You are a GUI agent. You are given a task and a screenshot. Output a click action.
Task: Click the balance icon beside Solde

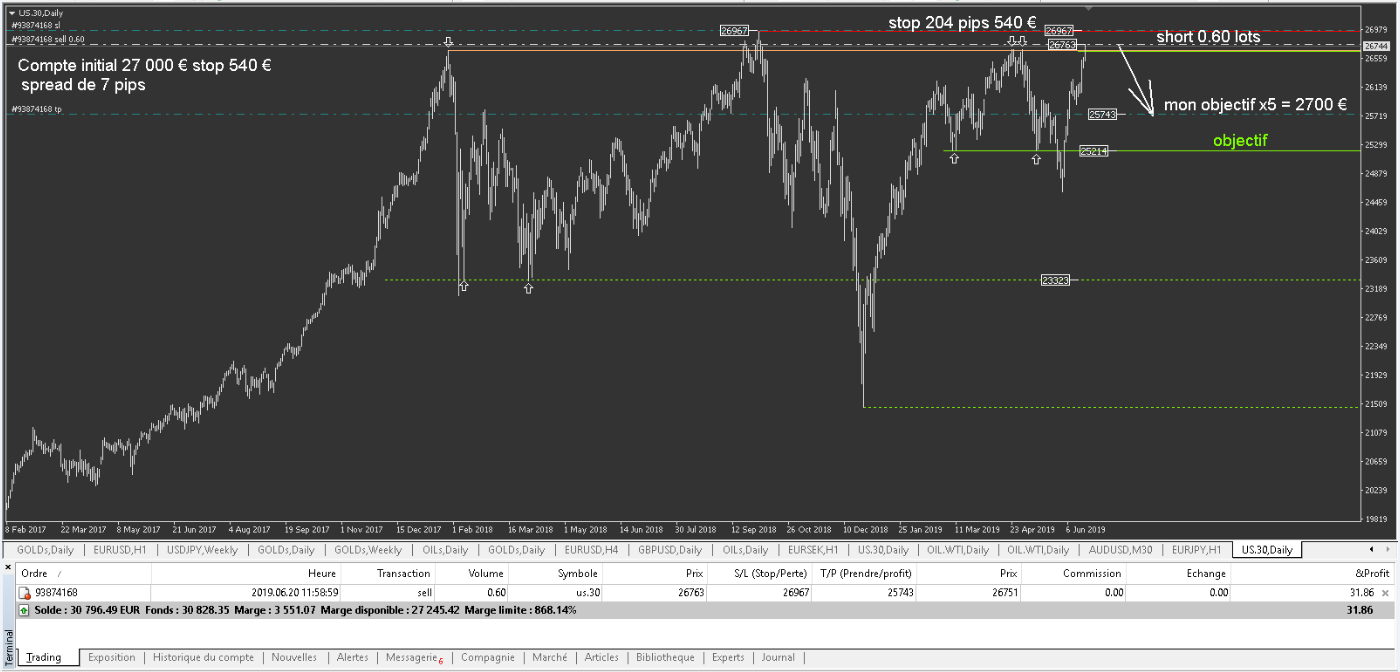(x=24, y=609)
